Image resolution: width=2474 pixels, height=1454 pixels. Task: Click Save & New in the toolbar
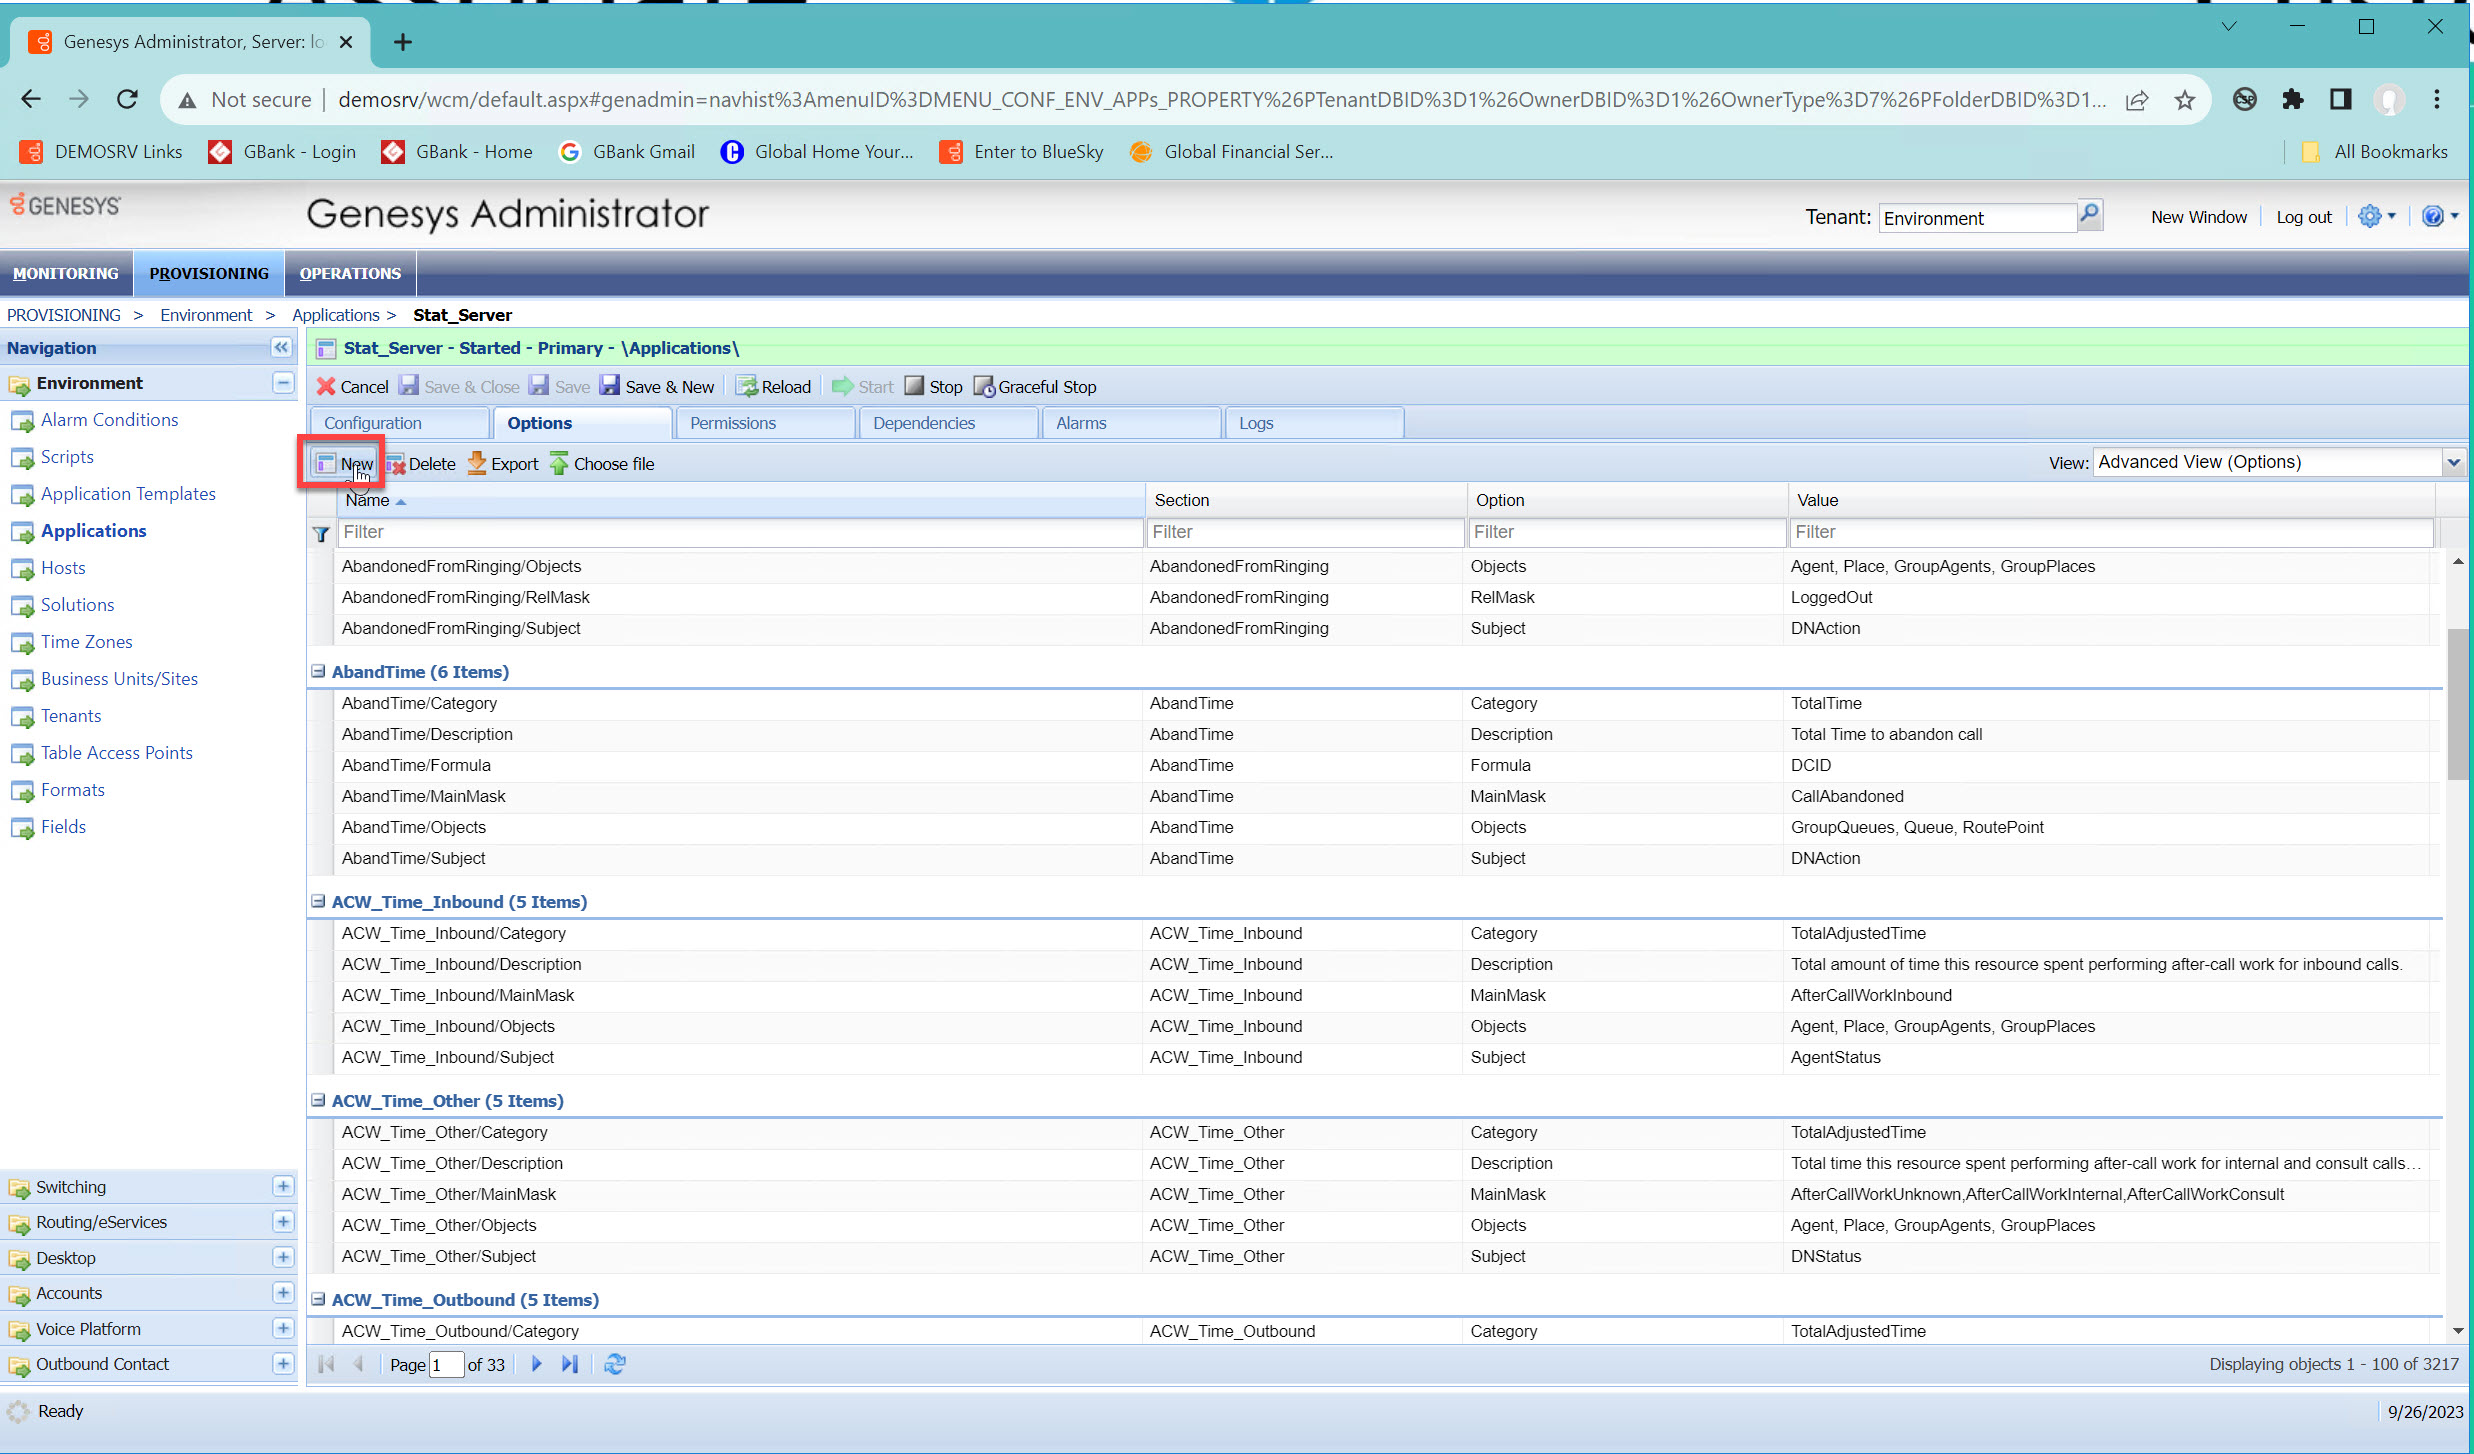click(657, 387)
